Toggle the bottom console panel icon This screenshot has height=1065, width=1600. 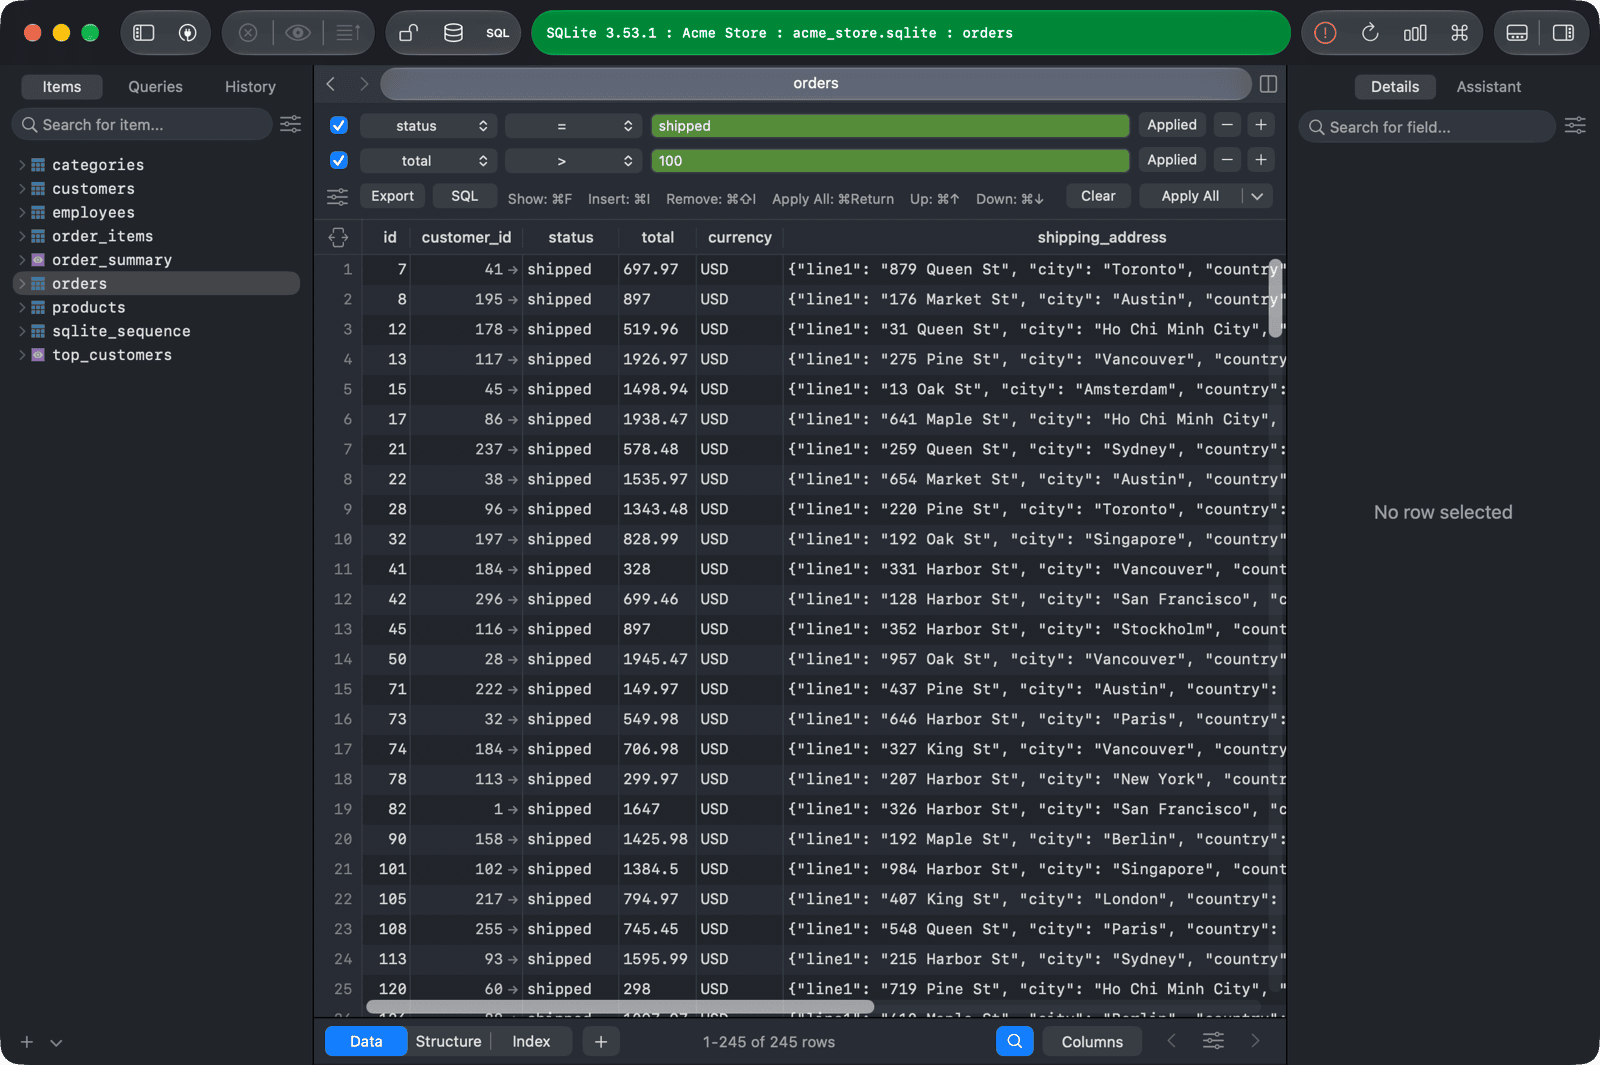click(x=1517, y=33)
